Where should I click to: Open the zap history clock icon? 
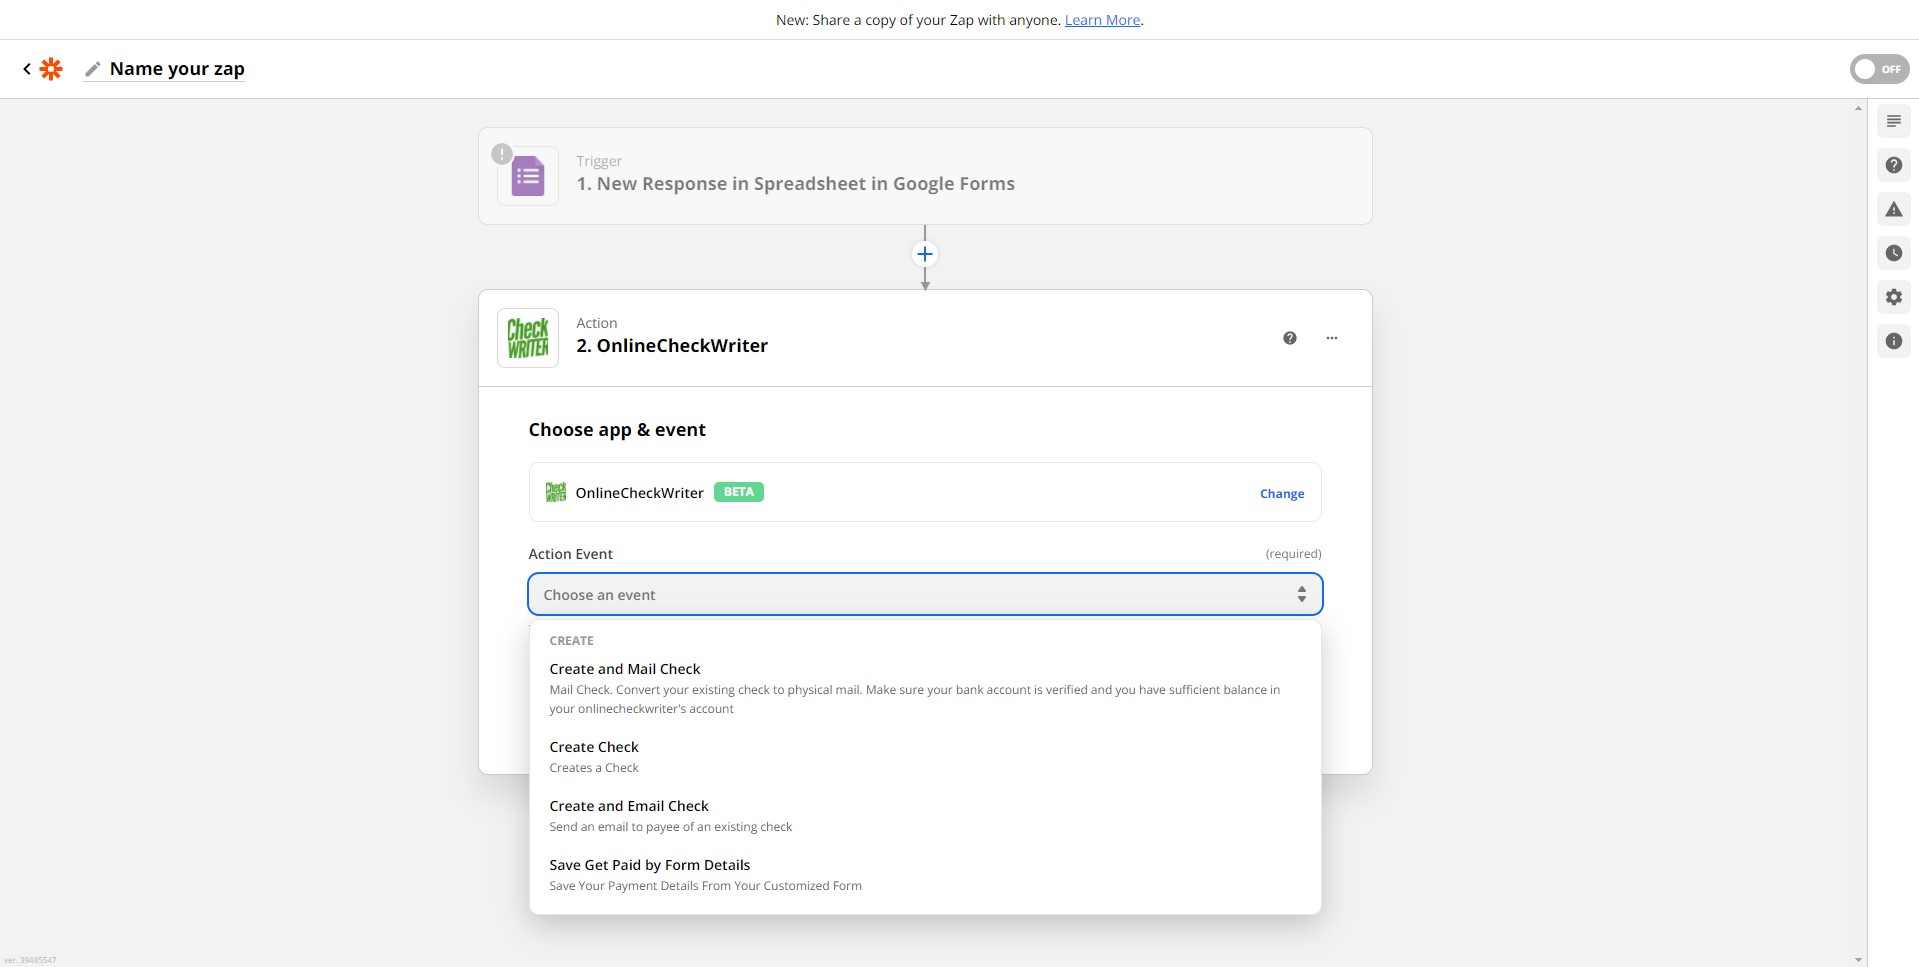pos(1893,254)
